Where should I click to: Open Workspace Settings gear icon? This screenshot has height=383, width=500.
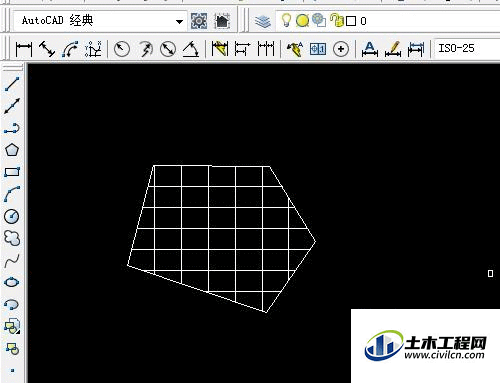coord(199,21)
